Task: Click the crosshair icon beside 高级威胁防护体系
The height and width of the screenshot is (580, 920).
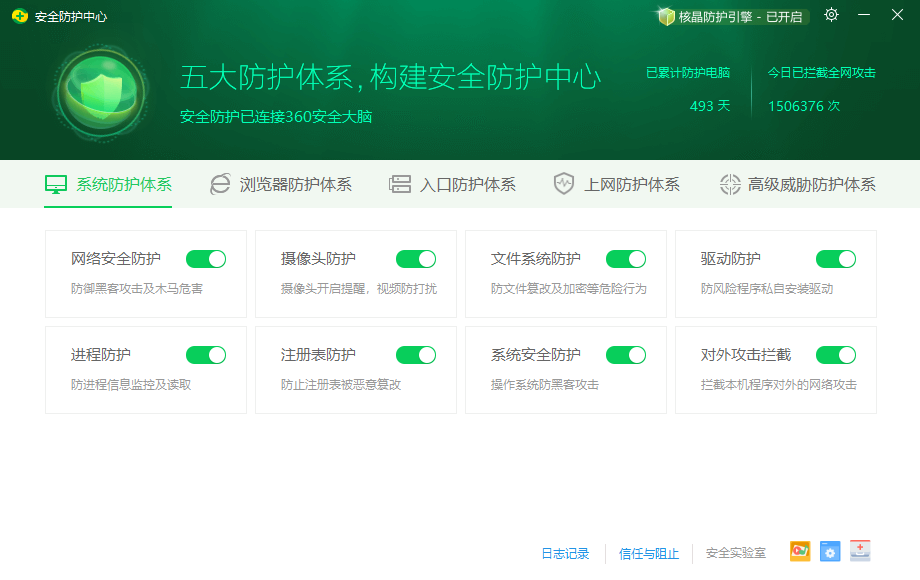Action: 728,184
